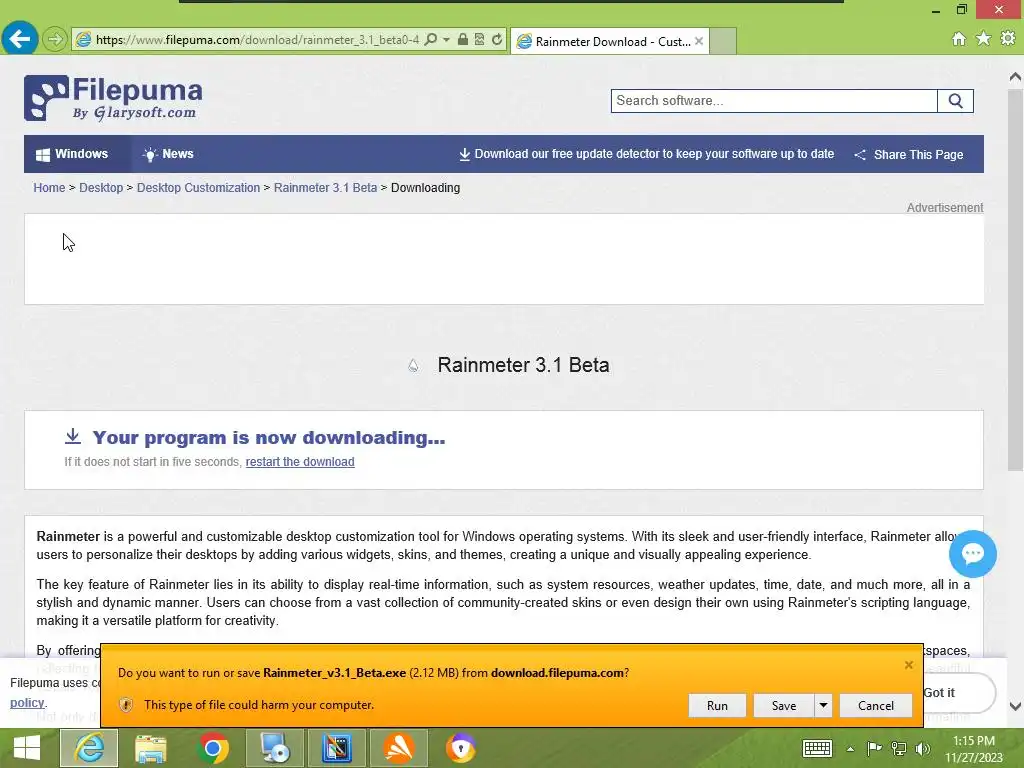Refresh the page with reload icon
Image resolution: width=1024 pixels, height=768 pixels.
(497, 39)
